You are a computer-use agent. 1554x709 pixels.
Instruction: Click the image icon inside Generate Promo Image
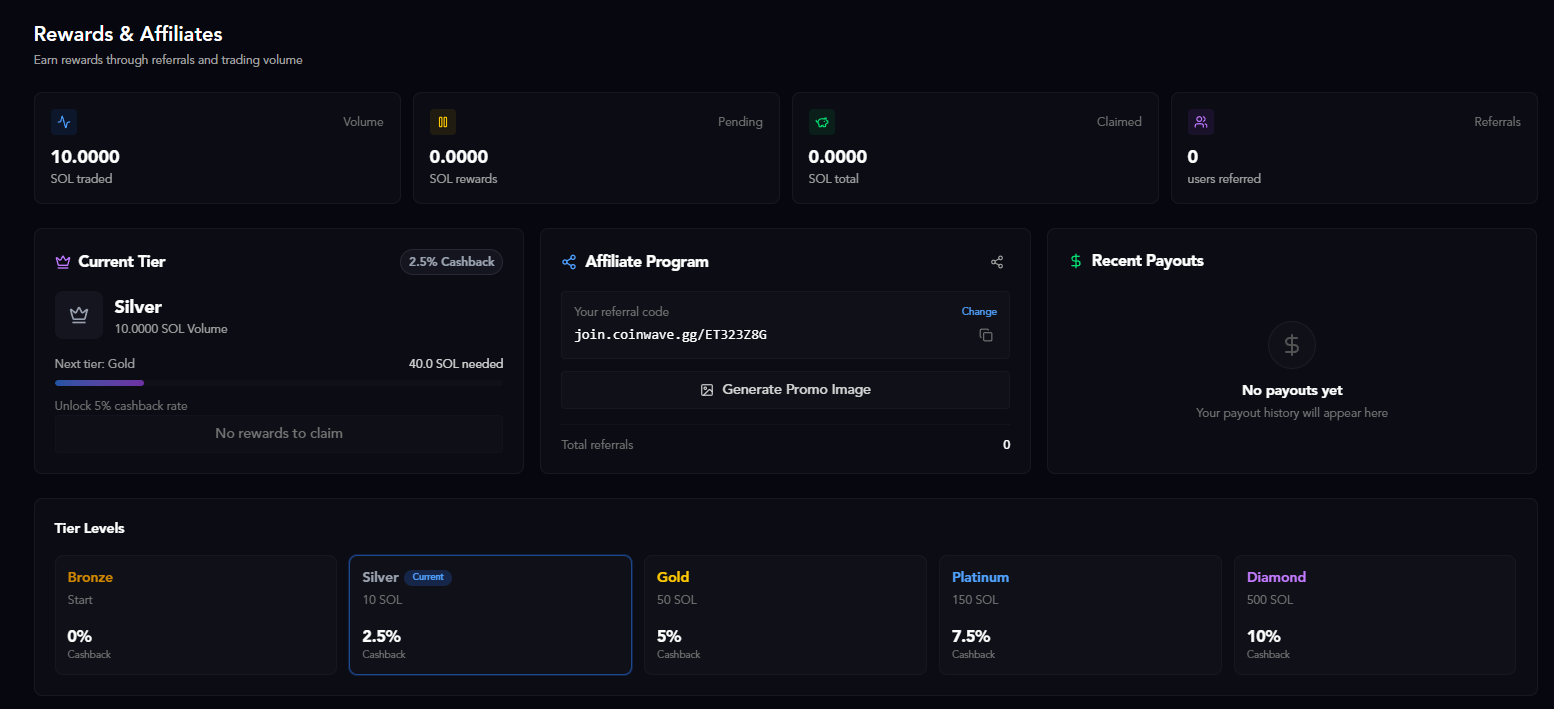tap(707, 389)
